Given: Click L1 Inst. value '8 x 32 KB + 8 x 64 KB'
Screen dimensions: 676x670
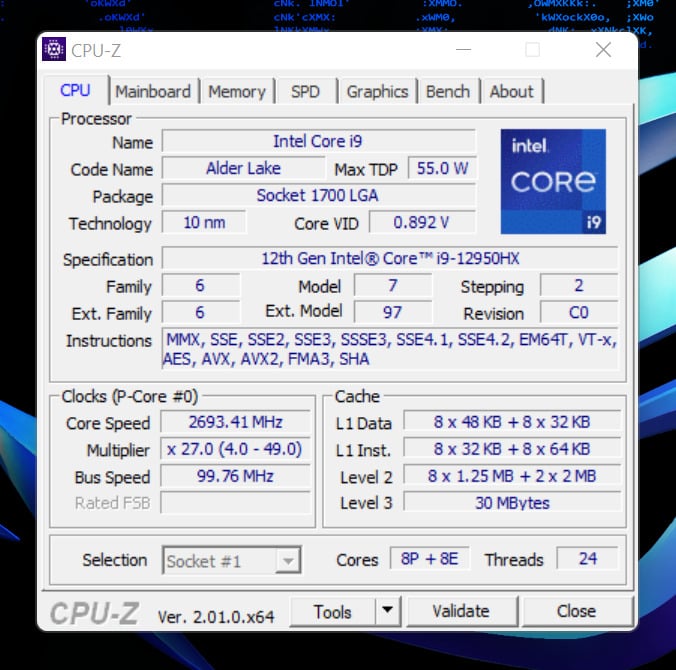Looking at the screenshot, I should 512,449.
